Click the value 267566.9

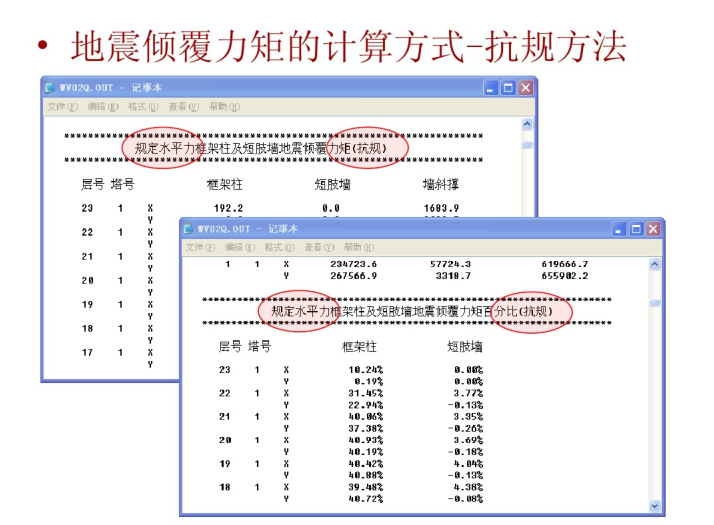coord(353,276)
